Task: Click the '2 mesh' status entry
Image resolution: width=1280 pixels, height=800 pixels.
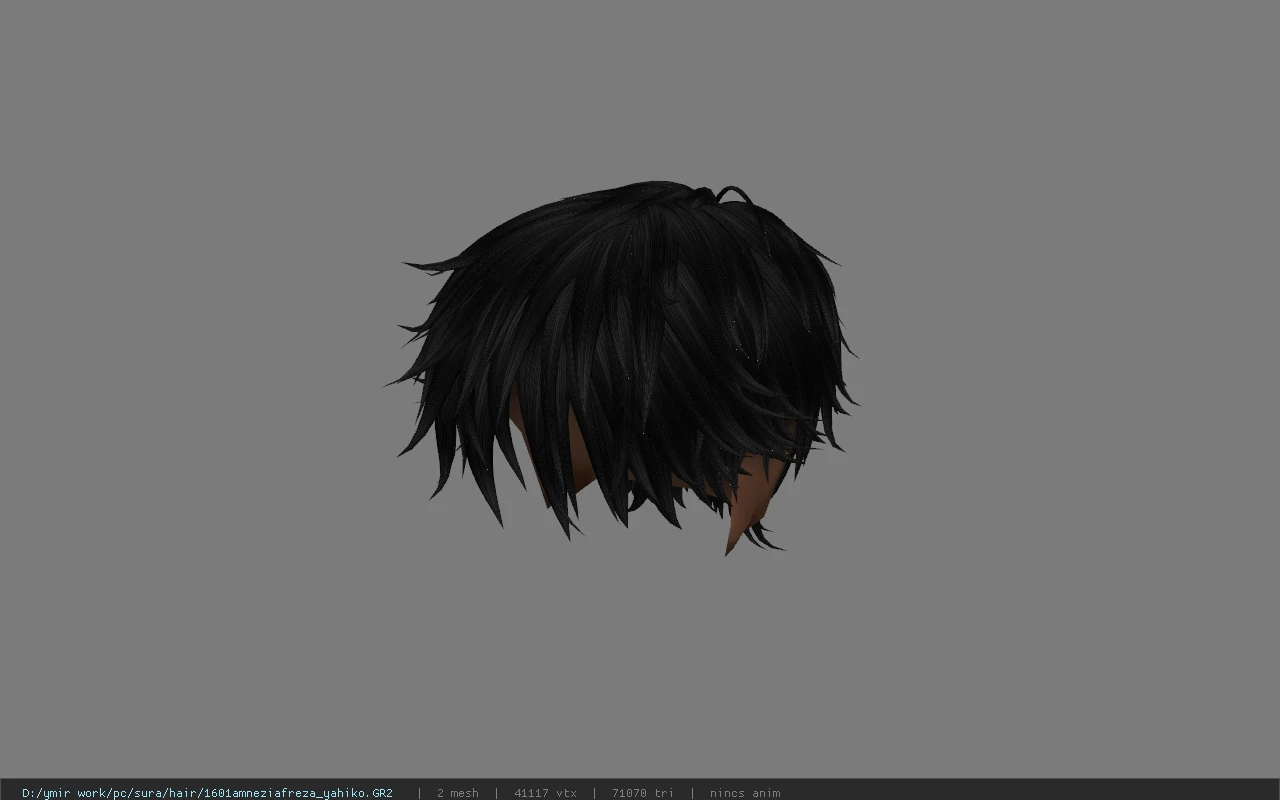Action: tap(457, 793)
